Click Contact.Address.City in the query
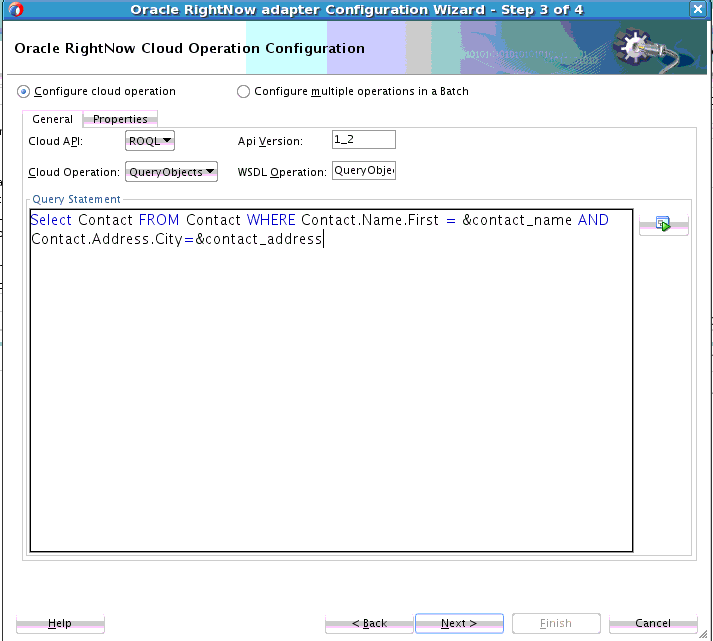 pyautogui.click(x=107, y=239)
